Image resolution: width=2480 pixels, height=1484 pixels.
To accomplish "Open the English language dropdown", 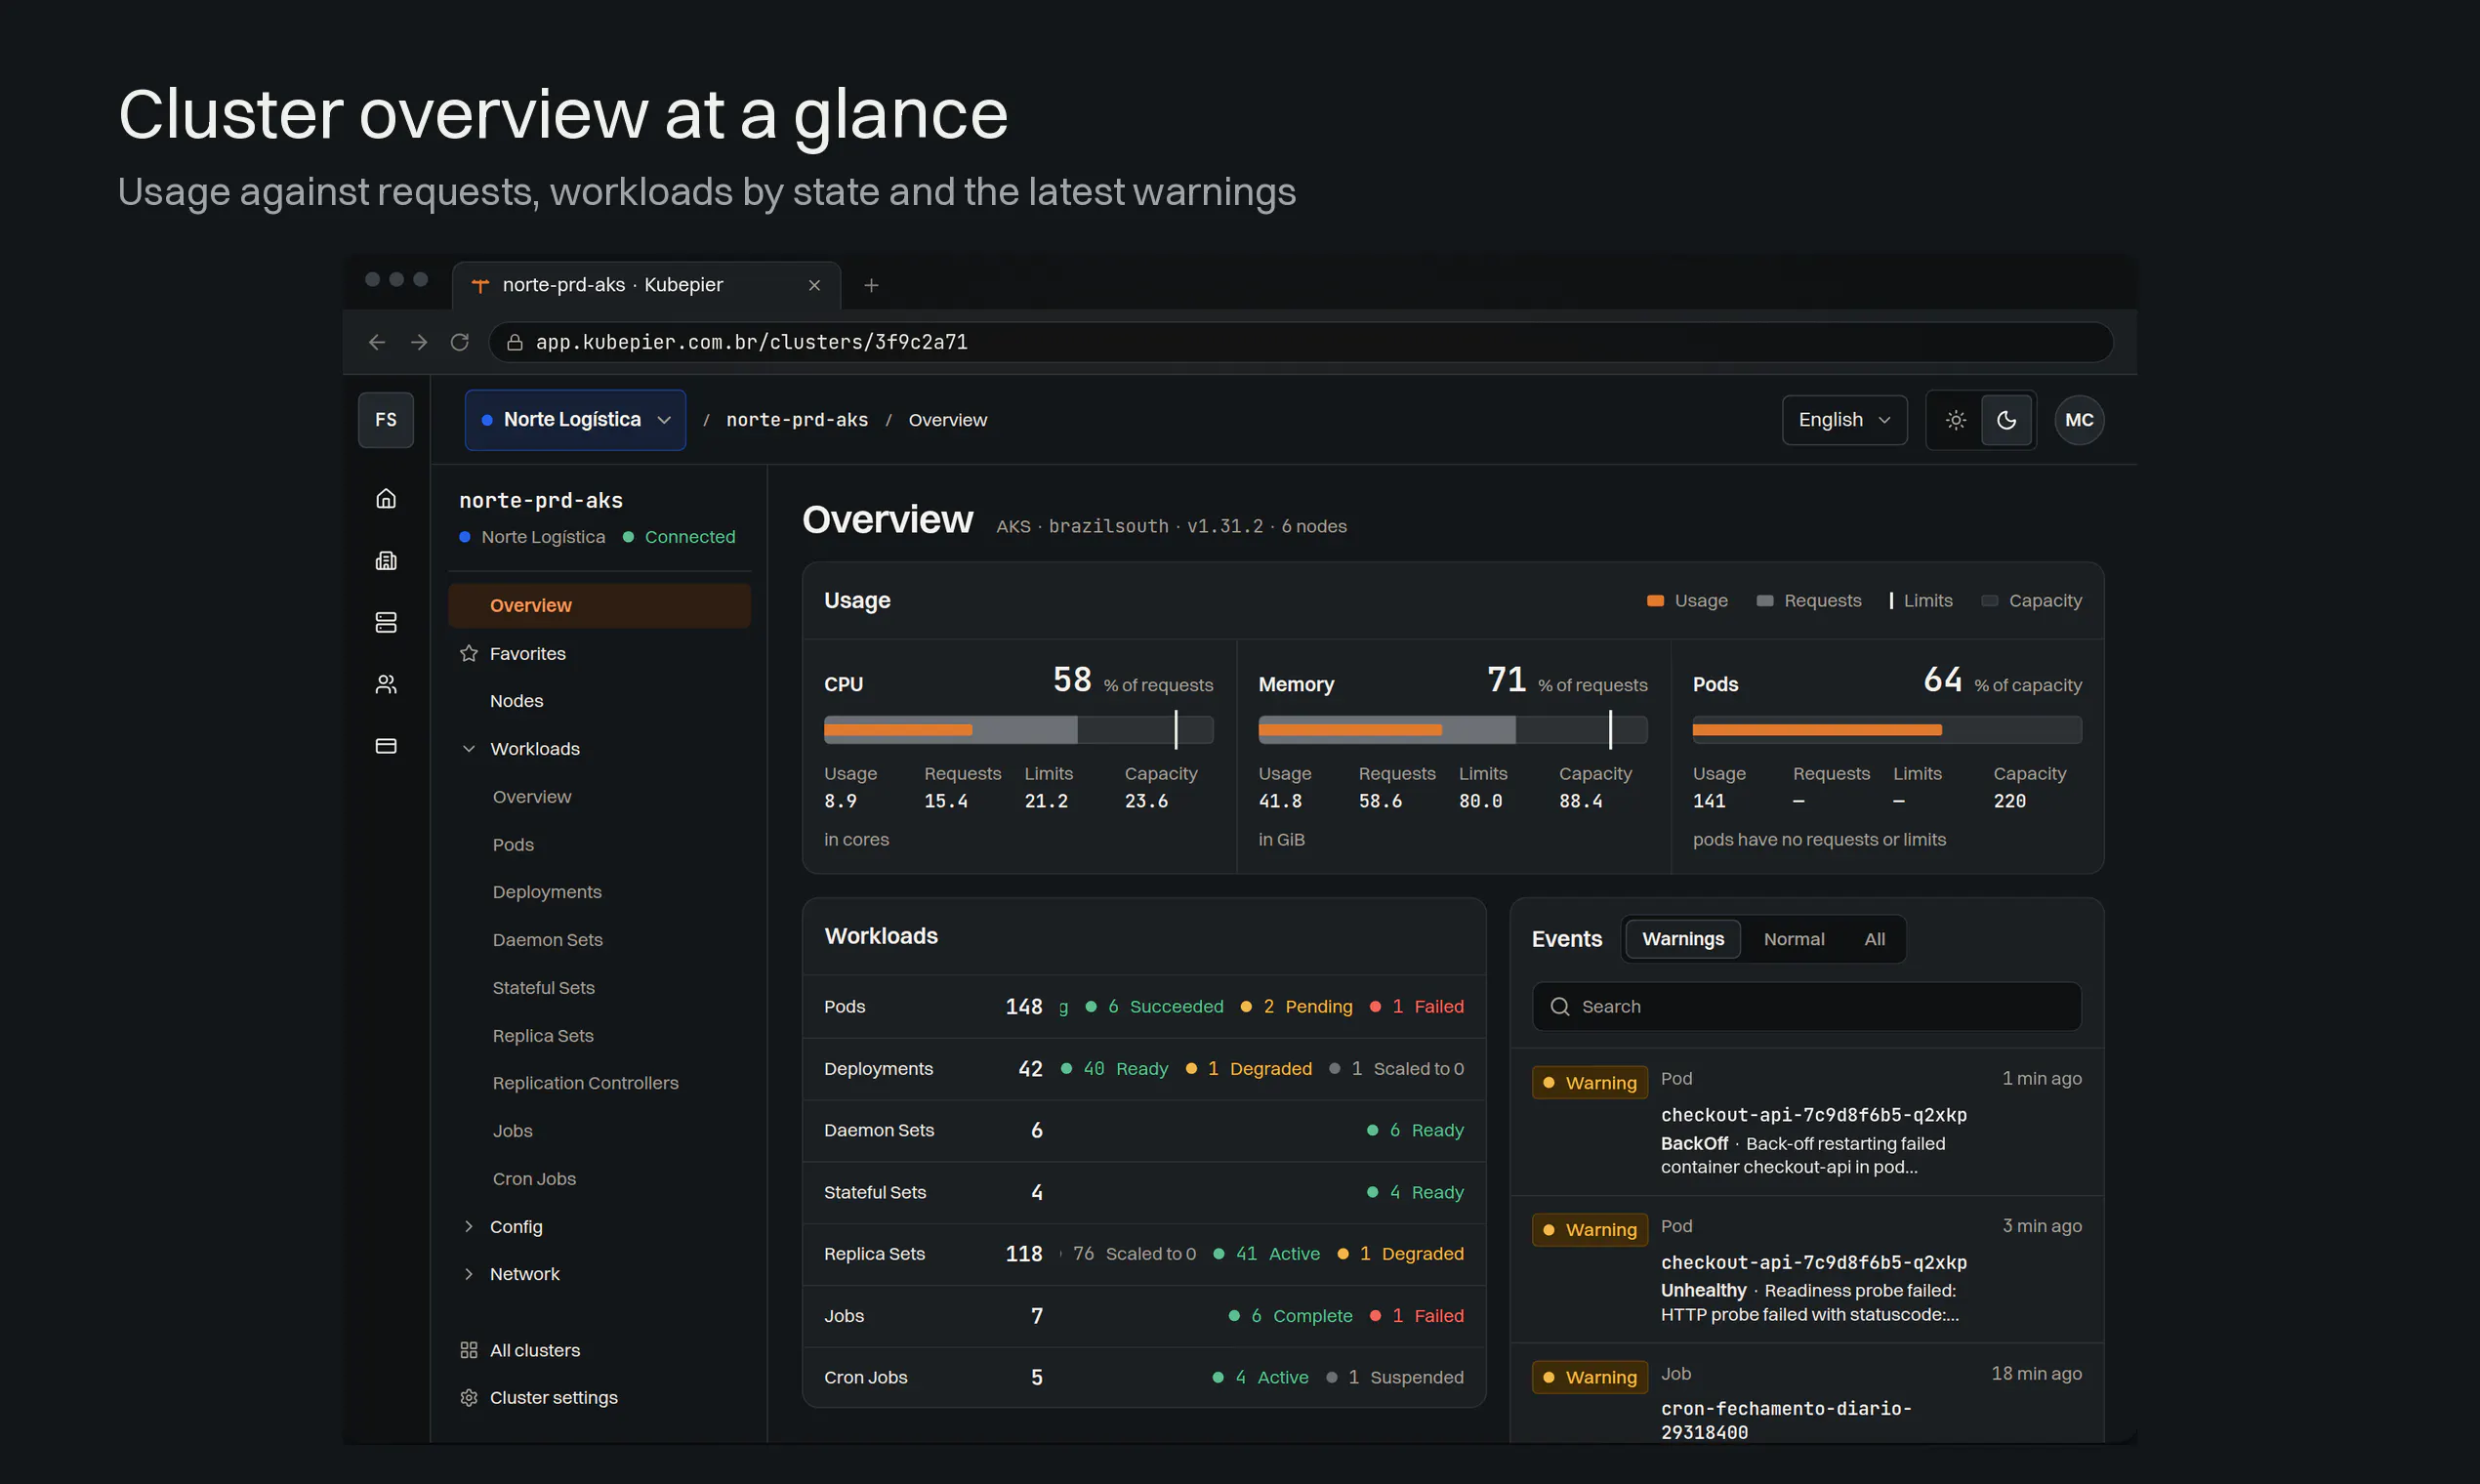I will click(1844, 420).
